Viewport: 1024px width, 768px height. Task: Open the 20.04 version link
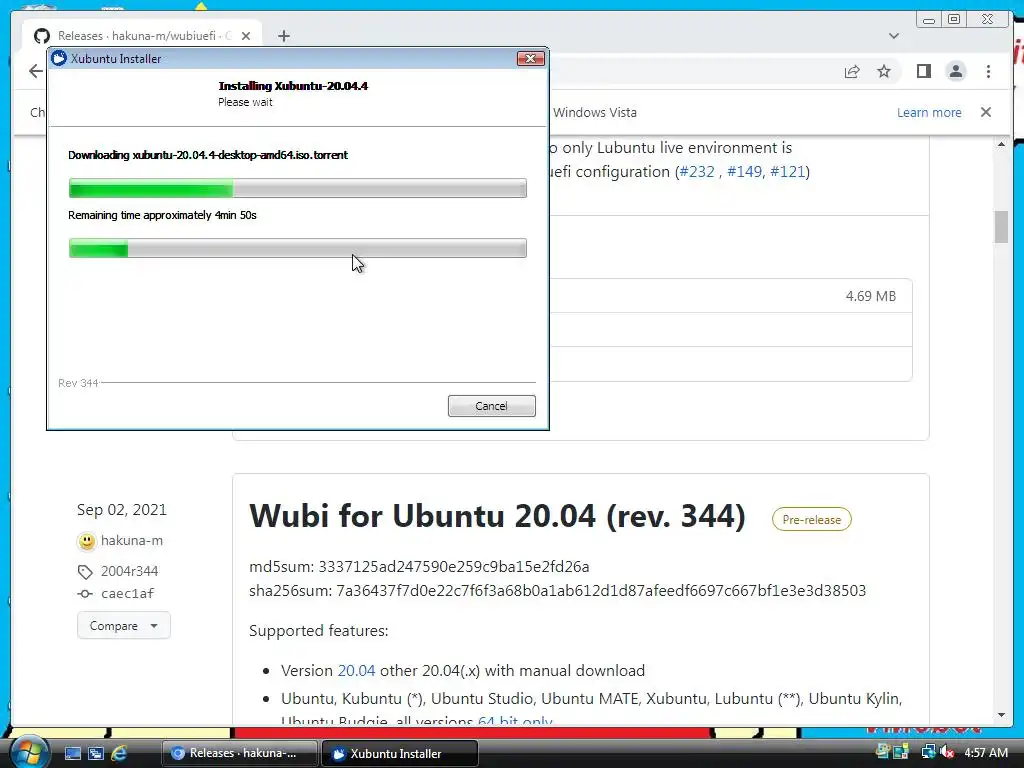[x=356, y=671]
